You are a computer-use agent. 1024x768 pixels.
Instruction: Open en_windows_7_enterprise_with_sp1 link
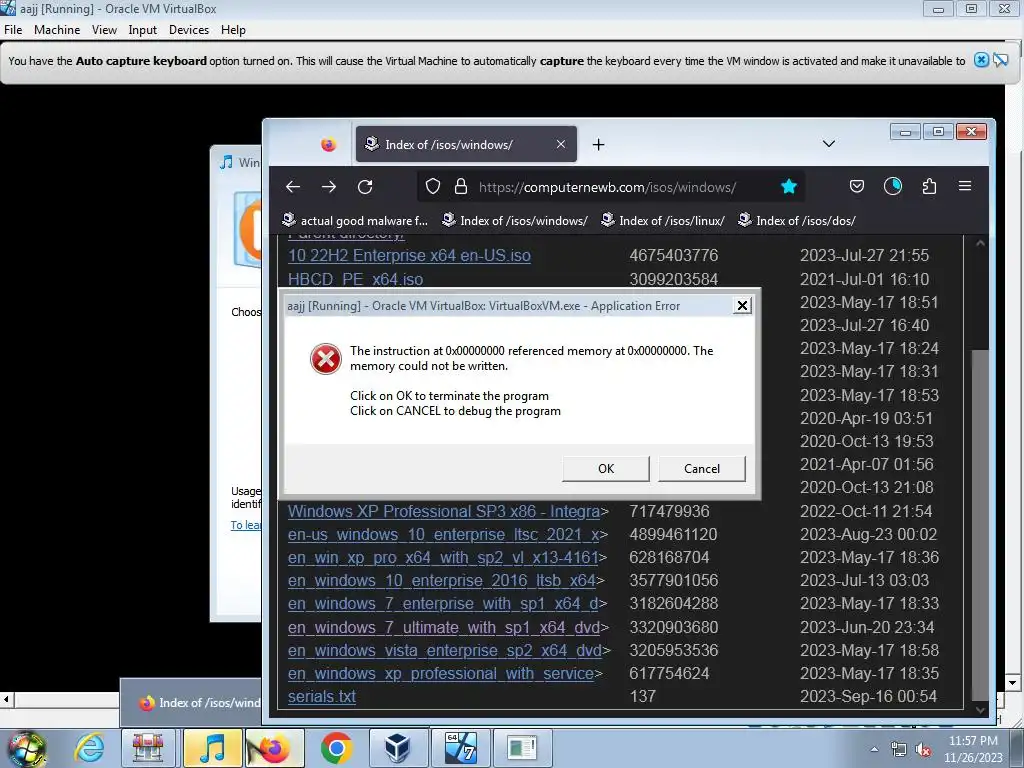pyautogui.click(x=443, y=603)
